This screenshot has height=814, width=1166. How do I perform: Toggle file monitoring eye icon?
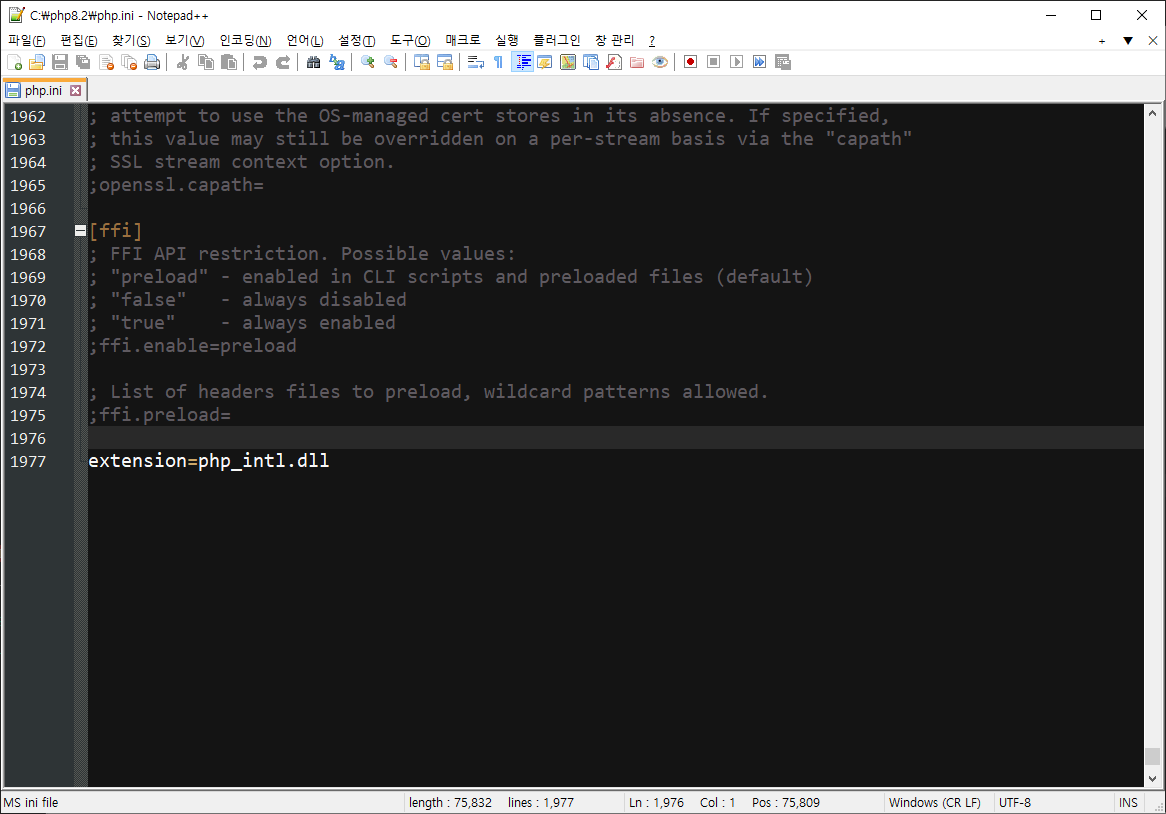(660, 62)
